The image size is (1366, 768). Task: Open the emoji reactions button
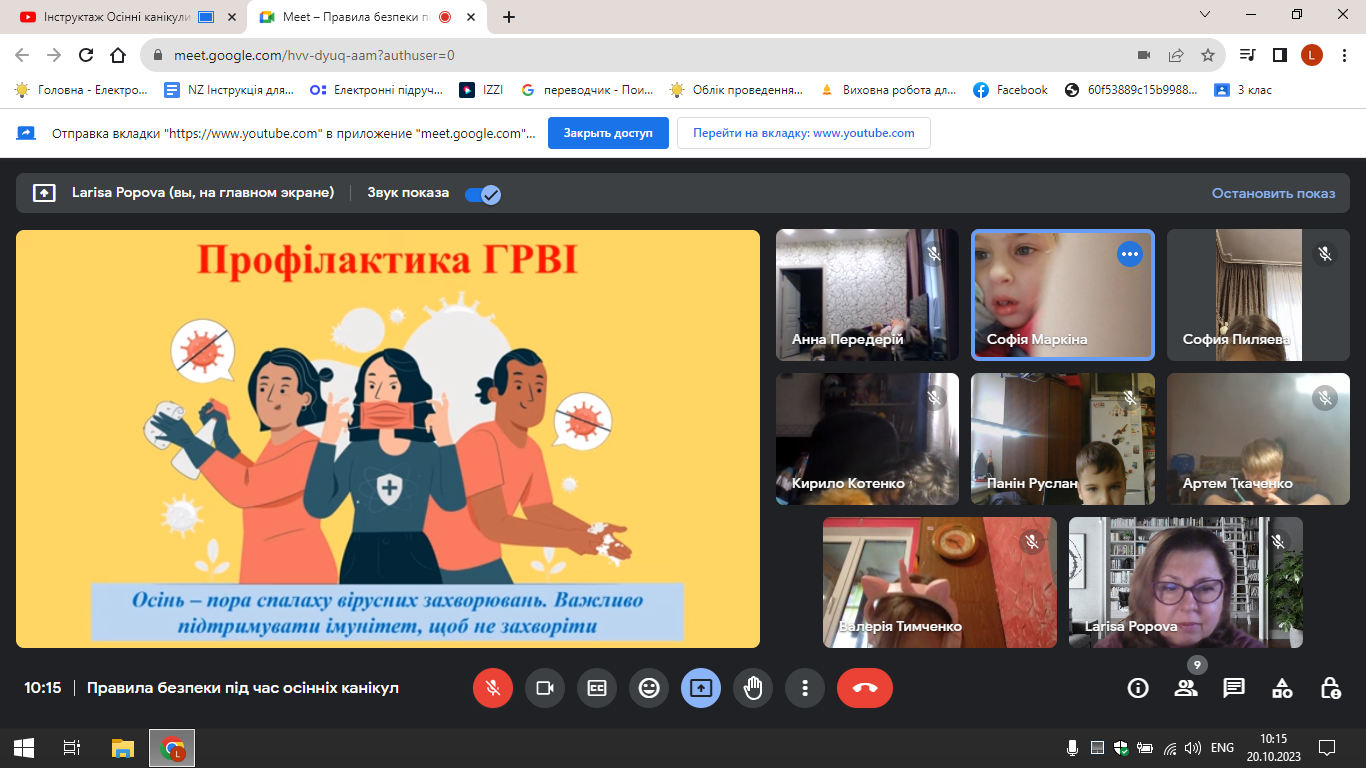[649, 688]
